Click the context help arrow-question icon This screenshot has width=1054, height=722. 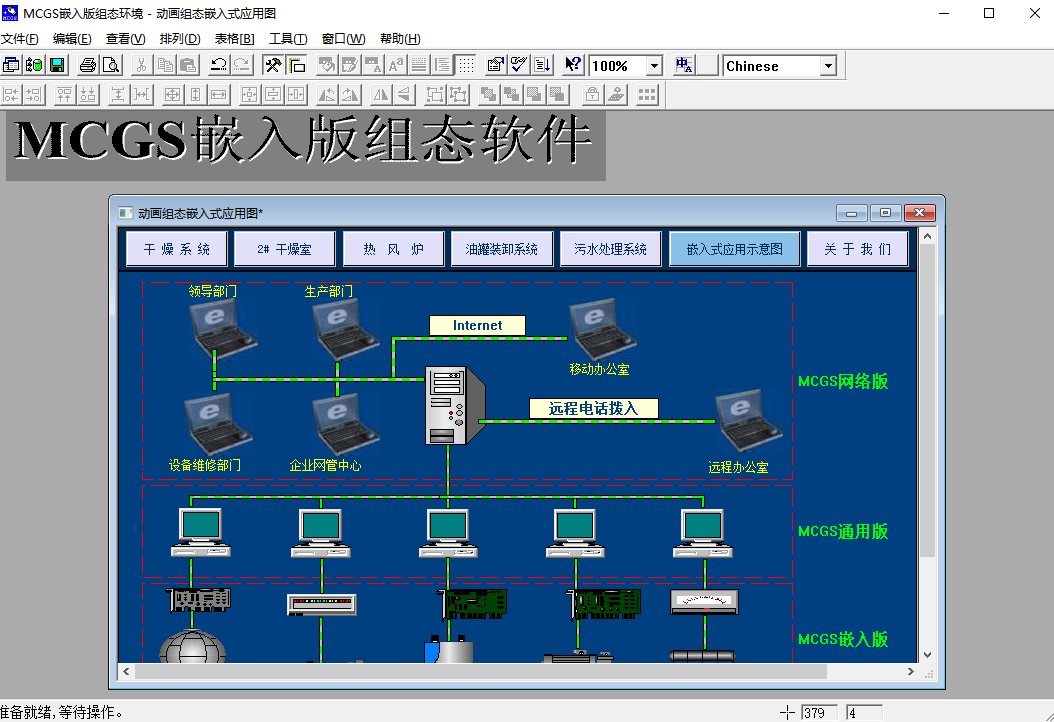tap(573, 65)
